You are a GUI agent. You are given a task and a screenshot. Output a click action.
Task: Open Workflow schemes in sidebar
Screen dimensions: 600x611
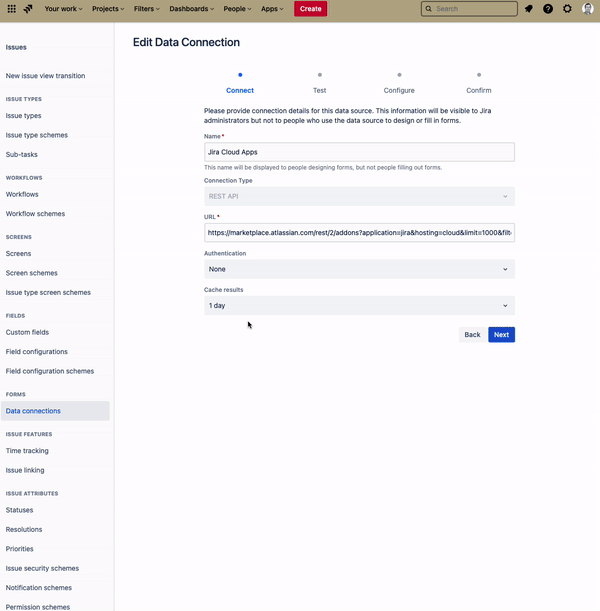[35, 214]
